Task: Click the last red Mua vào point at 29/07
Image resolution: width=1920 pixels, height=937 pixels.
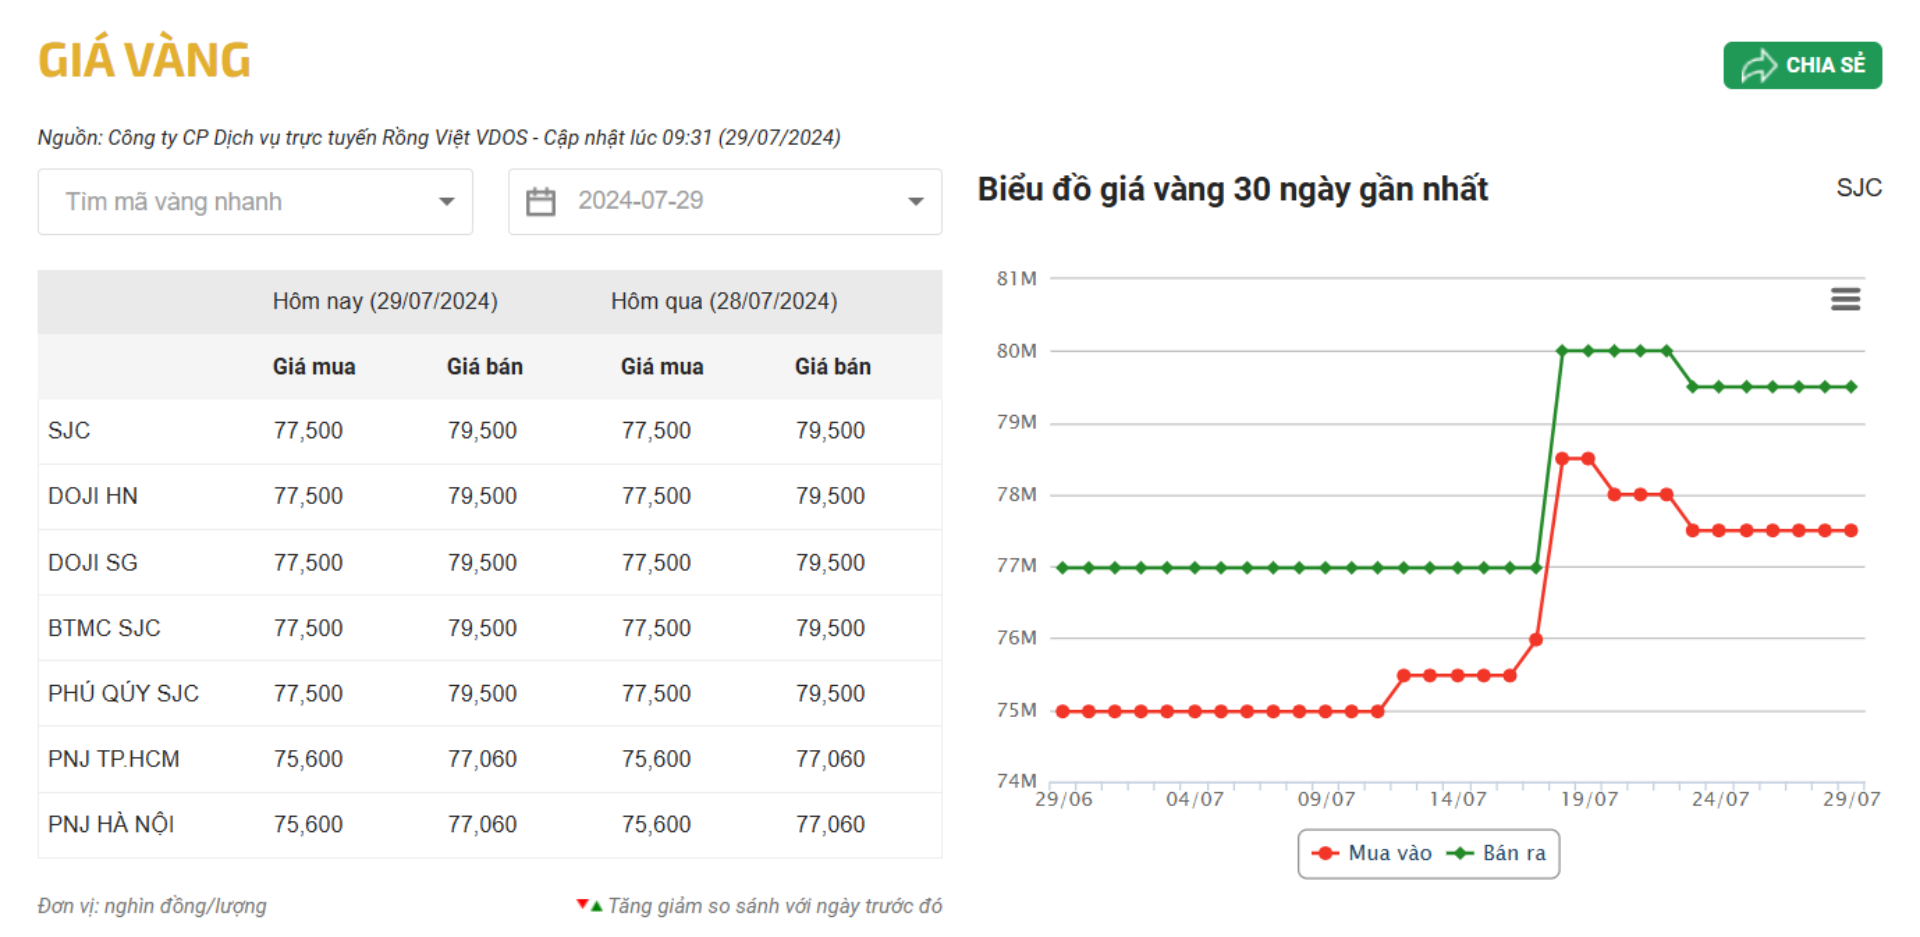Action: click(1851, 531)
